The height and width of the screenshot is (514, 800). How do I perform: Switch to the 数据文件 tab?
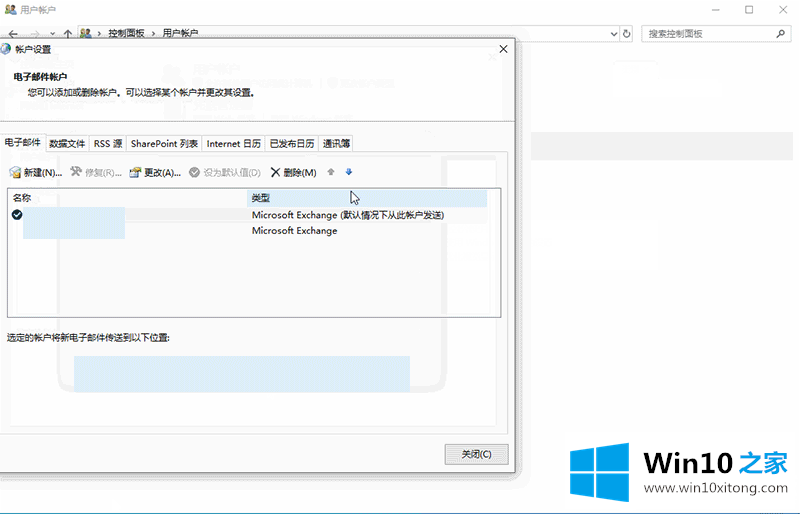(67, 144)
